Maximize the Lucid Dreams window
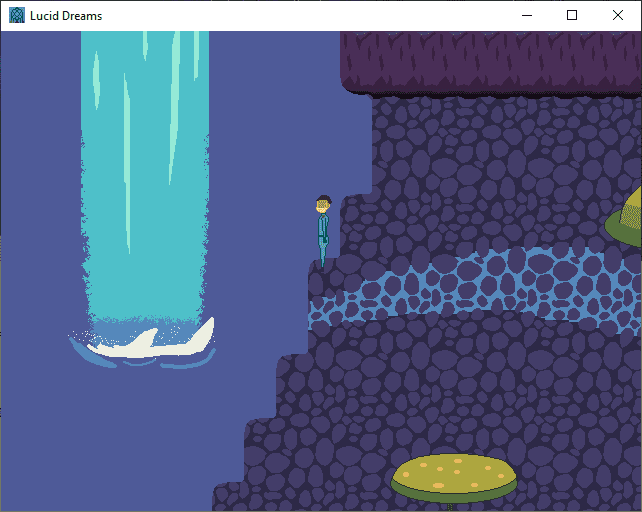Screen dimensions: 642x512 [x=572, y=15]
